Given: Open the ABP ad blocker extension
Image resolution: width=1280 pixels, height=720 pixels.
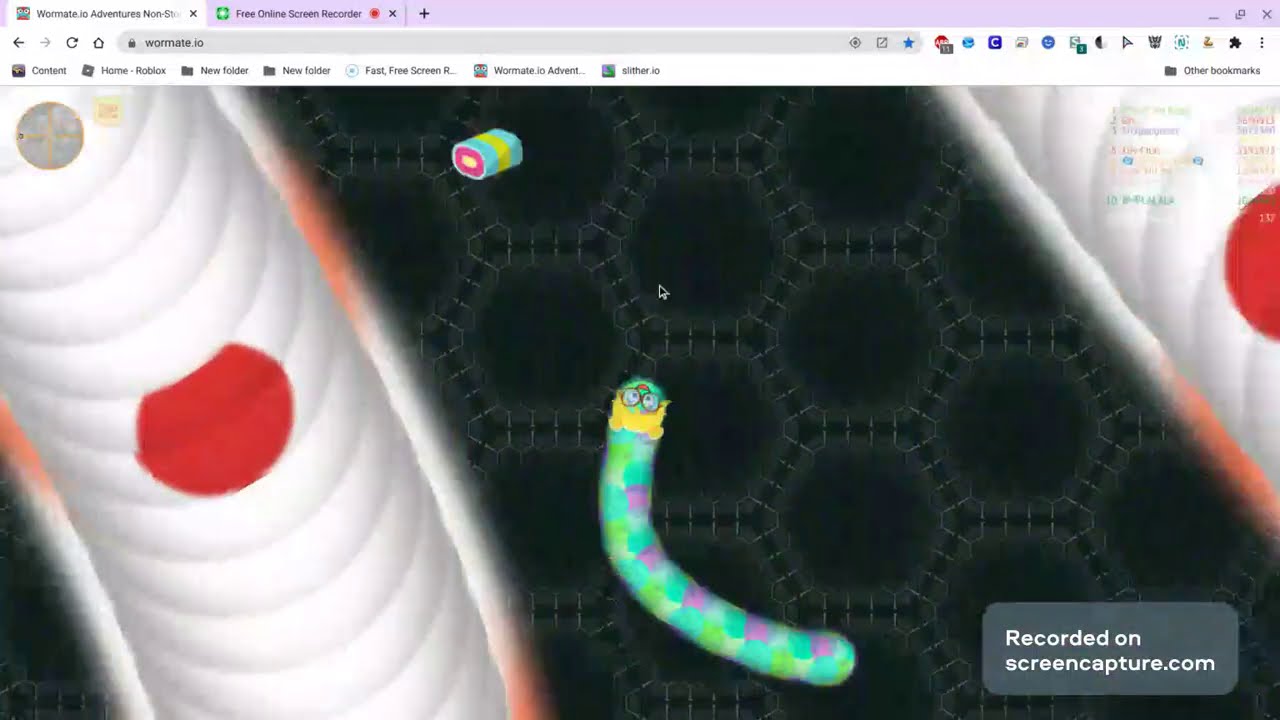Looking at the screenshot, I should click(942, 43).
